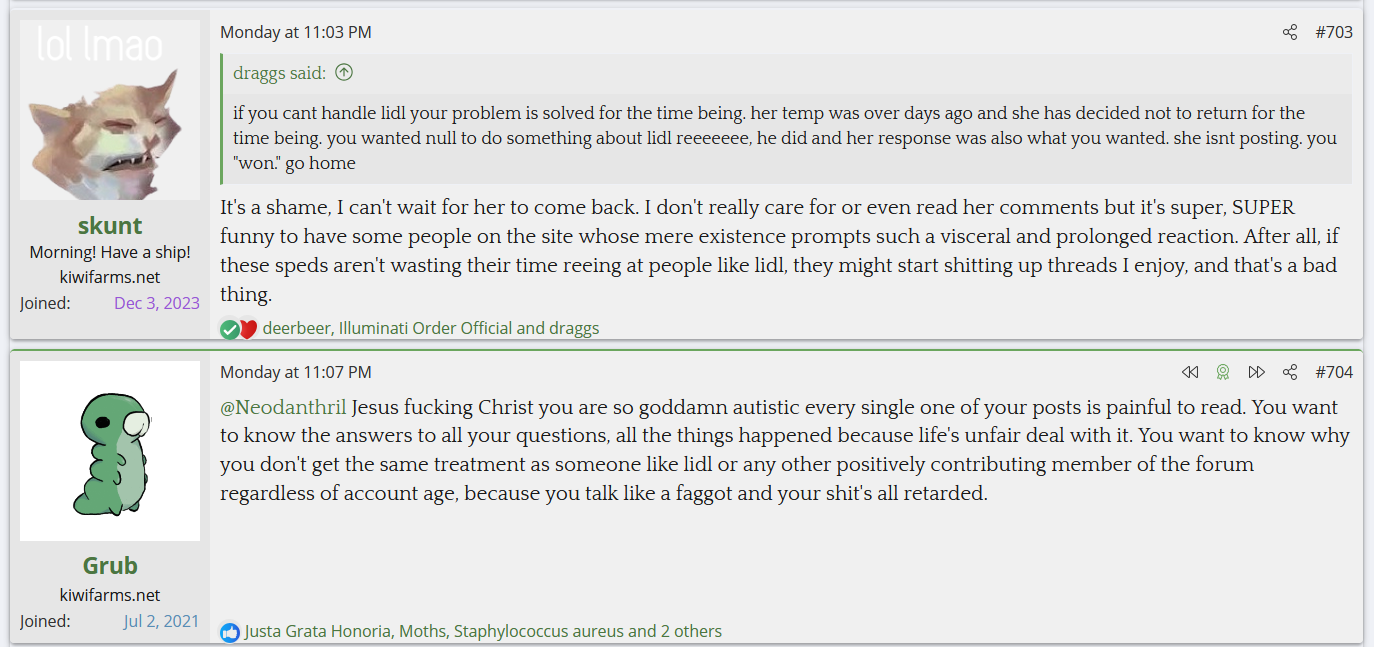View reactions from Justa Grata Honoria and others

click(x=482, y=631)
